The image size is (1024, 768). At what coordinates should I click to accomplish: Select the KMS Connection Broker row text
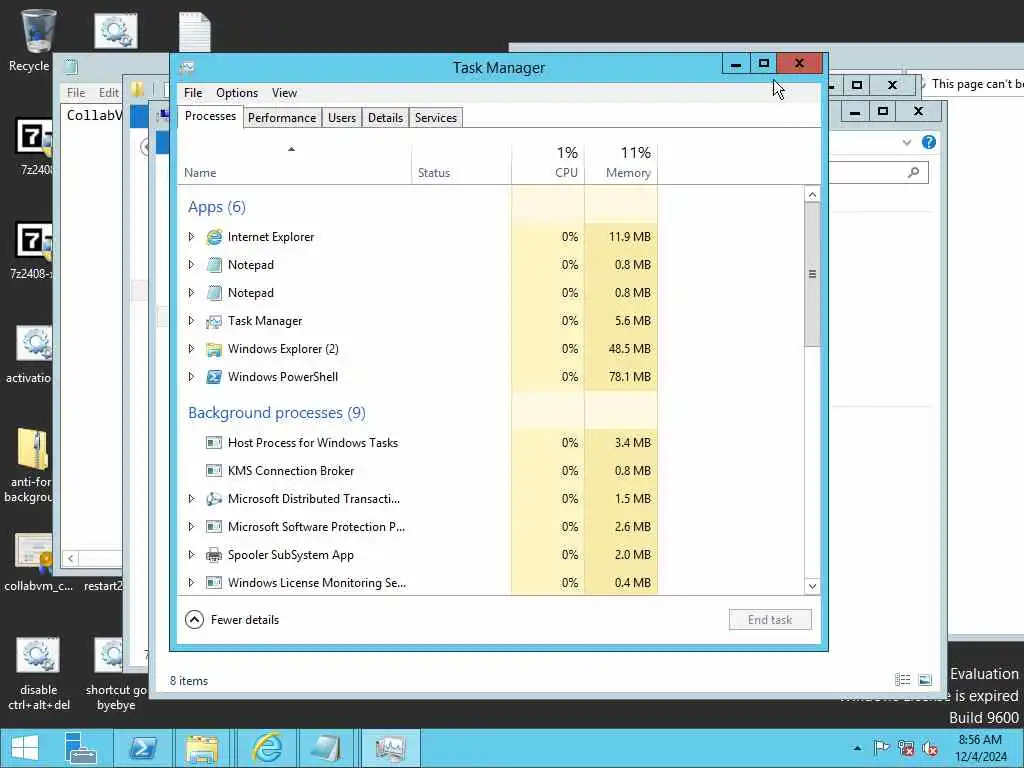click(291, 471)
